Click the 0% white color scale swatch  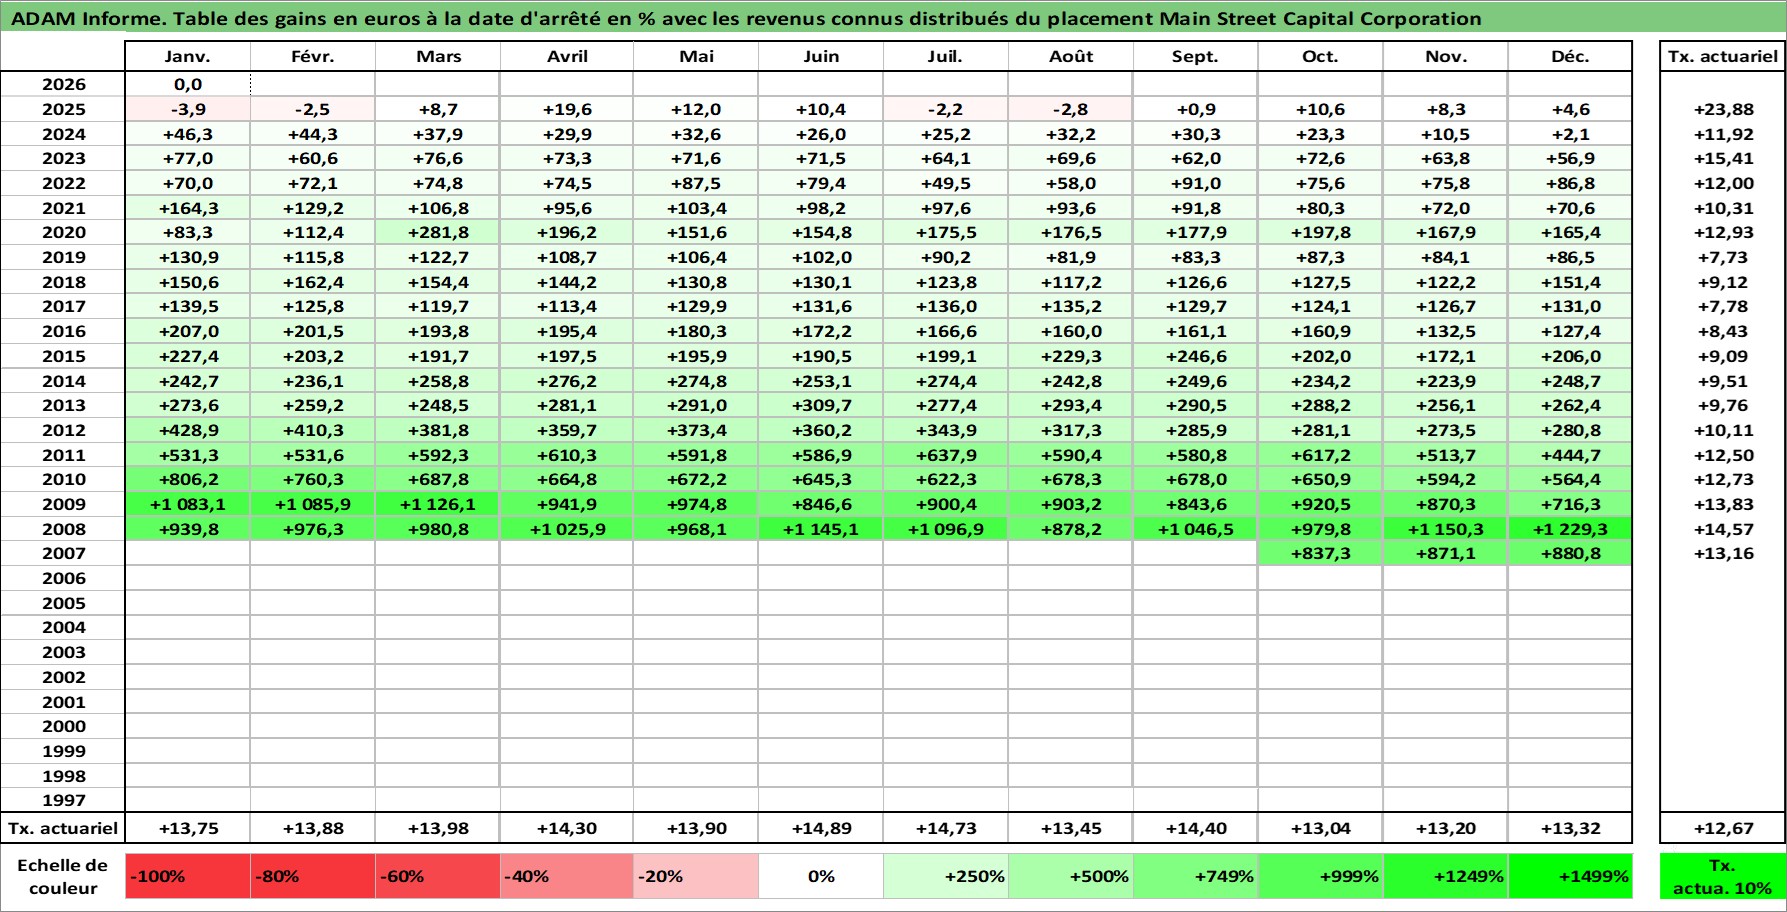click(821, 876)
